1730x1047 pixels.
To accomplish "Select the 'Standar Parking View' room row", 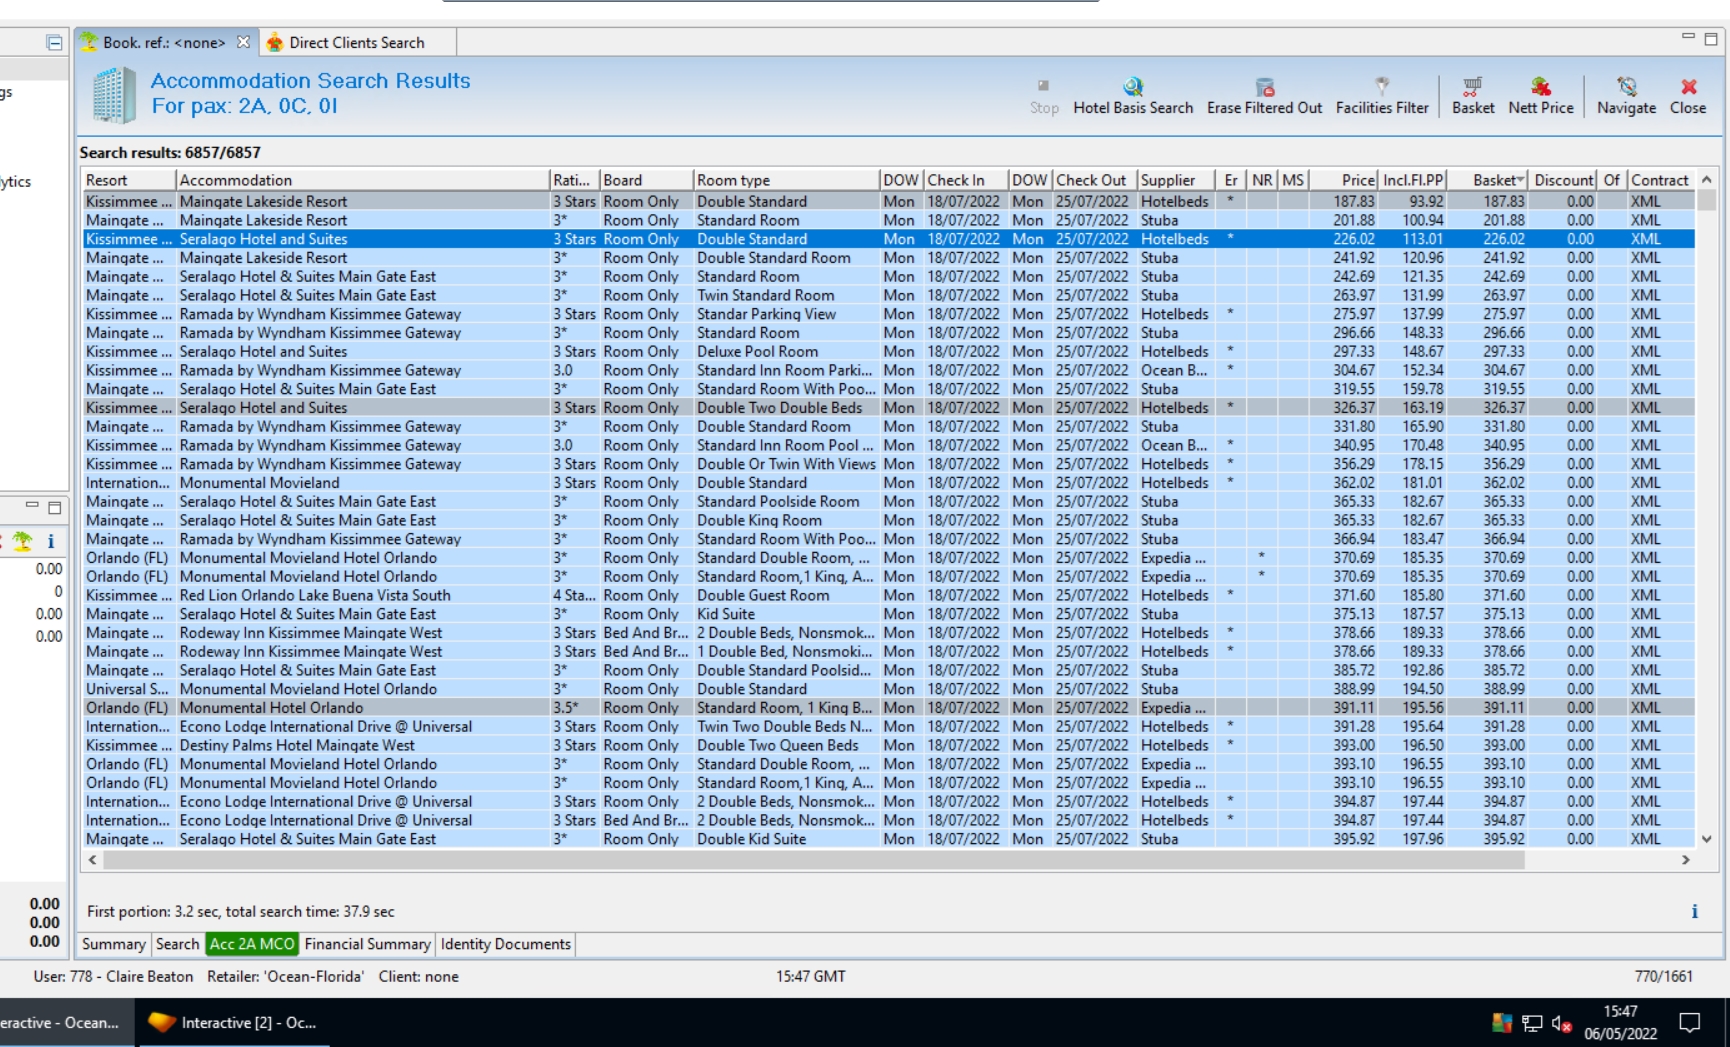I will (888, 314).
